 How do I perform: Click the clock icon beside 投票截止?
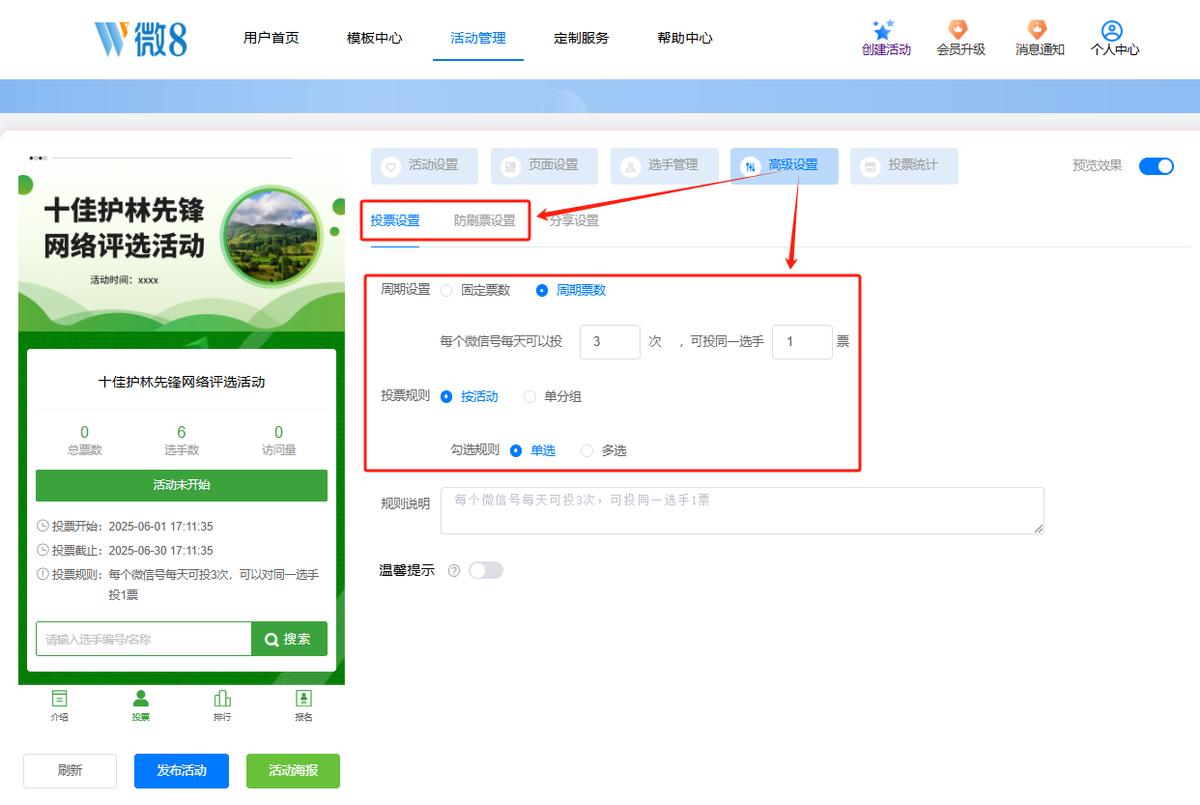42,550
